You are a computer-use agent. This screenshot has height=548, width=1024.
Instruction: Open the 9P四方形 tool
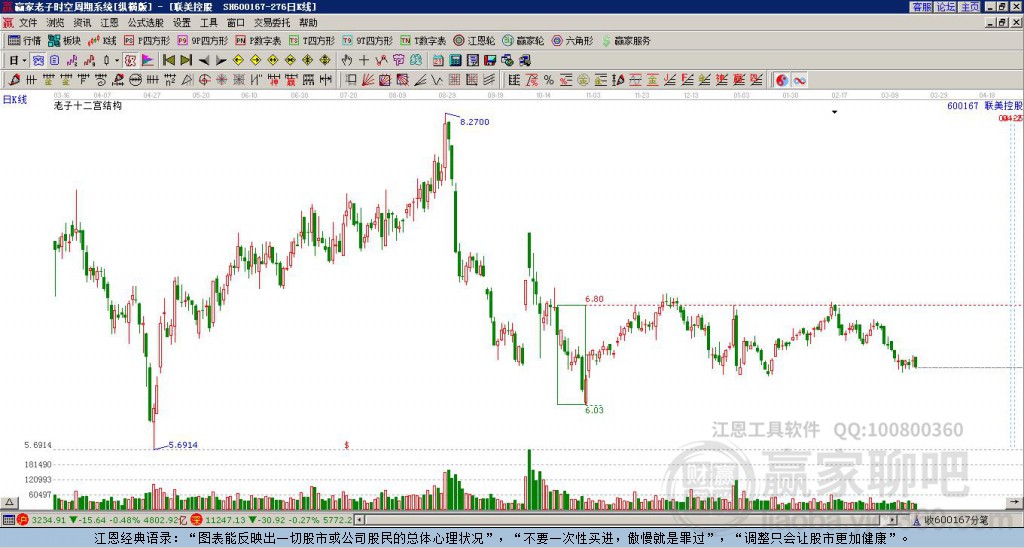pos(203,40)
